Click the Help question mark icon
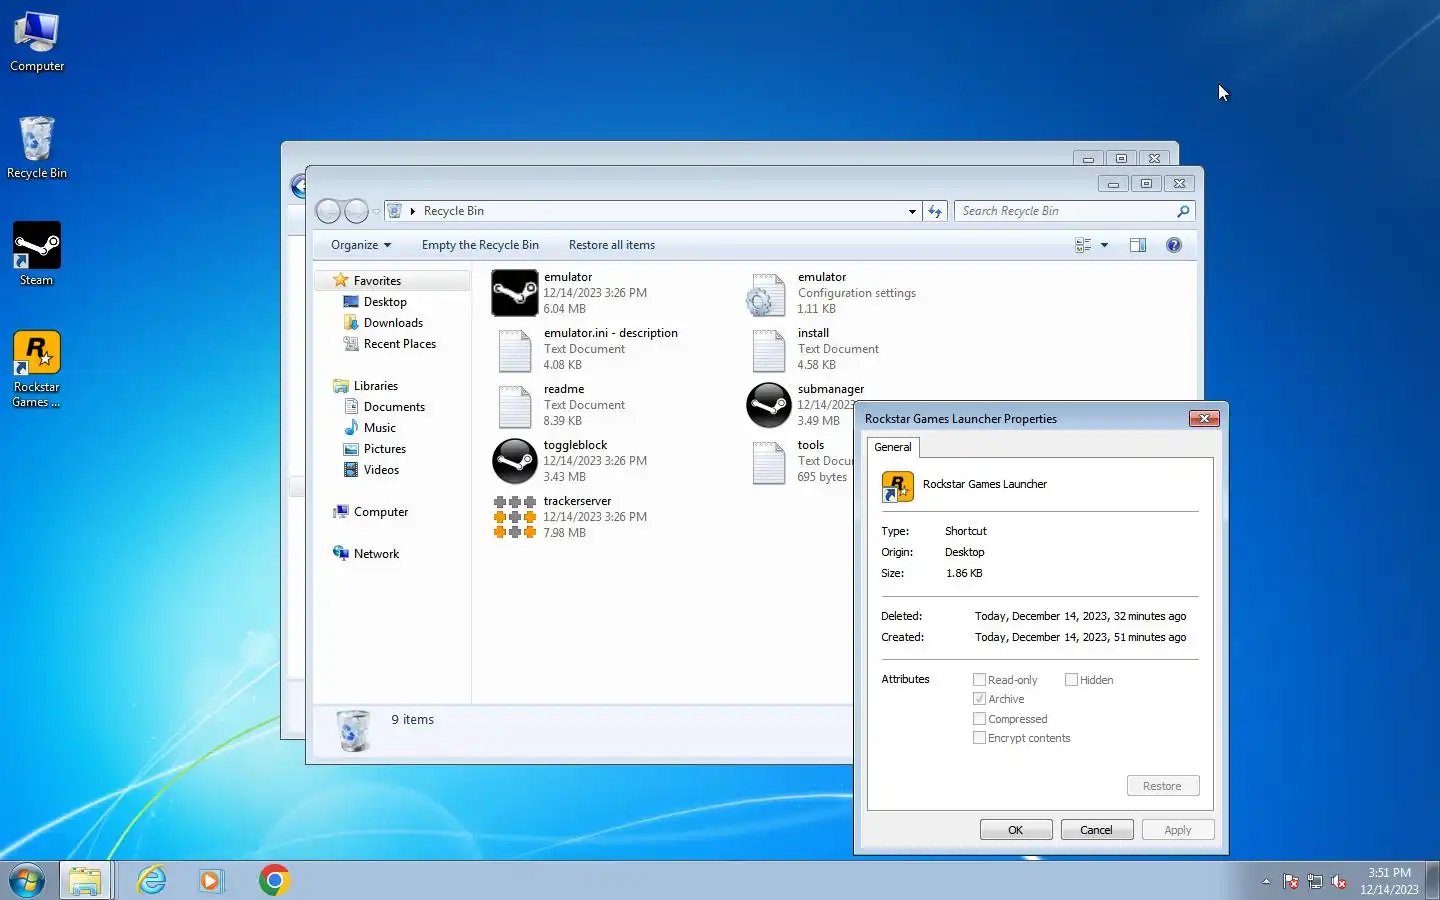1440x900 pixels. (1174, 245)
